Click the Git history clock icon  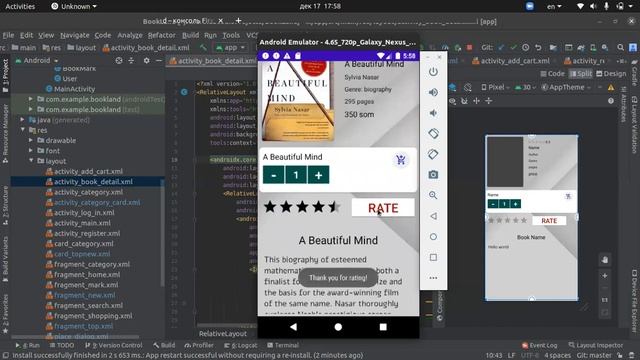[526, 47]
